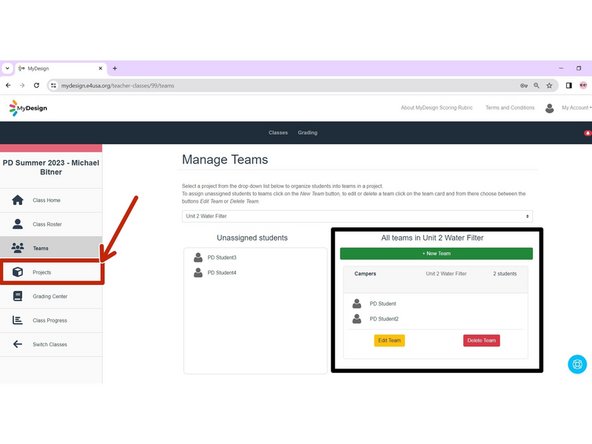The width and height of the screenshot is (592, 444).
Task: Click the Grading Center book icon
Action: [x=17, y=296]
